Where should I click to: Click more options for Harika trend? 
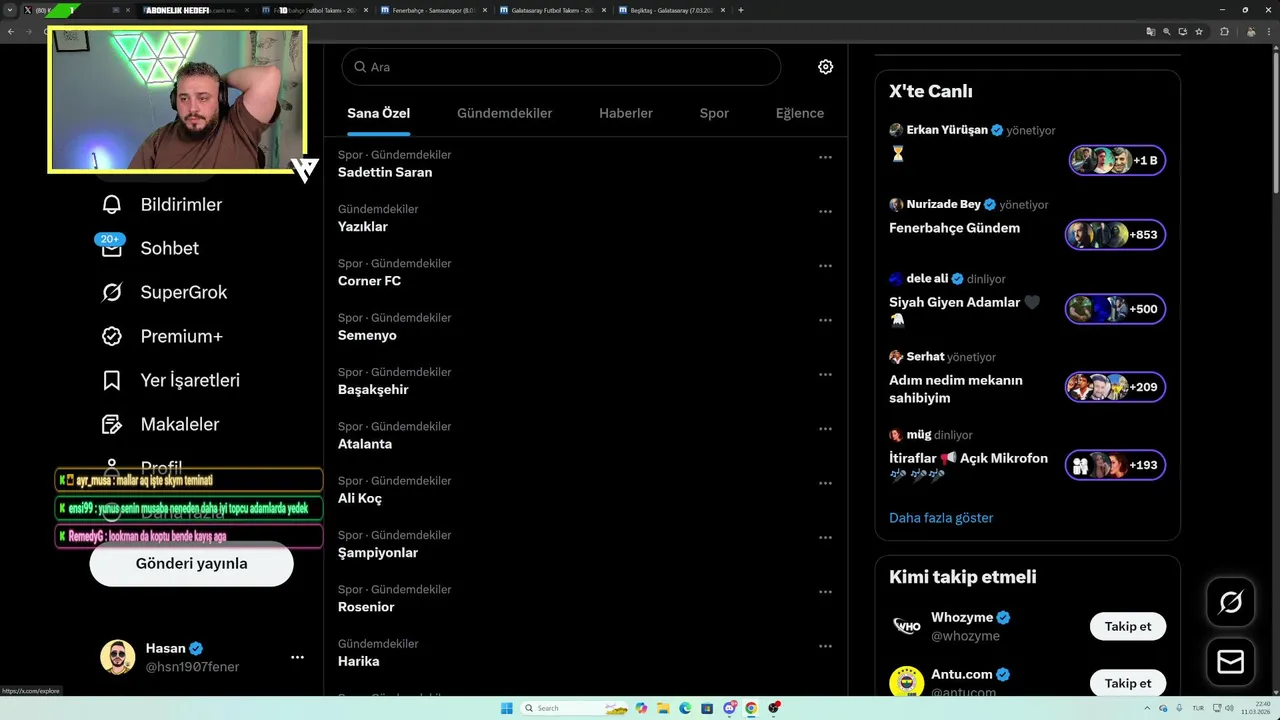pos(825,646)
